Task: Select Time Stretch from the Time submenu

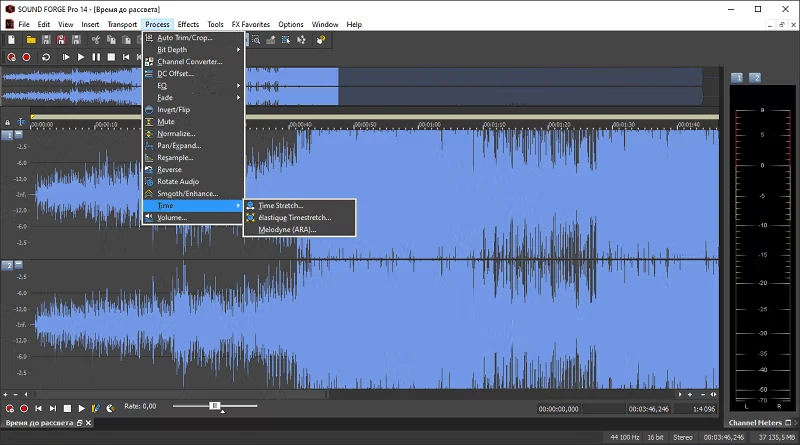Action: coord(280,206)
